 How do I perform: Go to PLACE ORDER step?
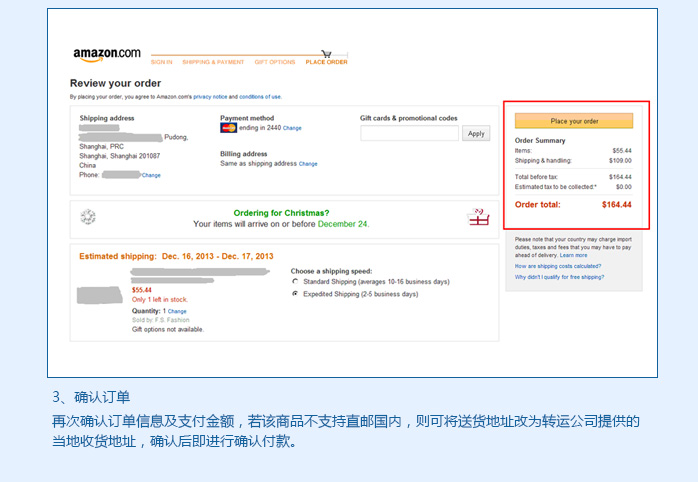coord(326,62)
